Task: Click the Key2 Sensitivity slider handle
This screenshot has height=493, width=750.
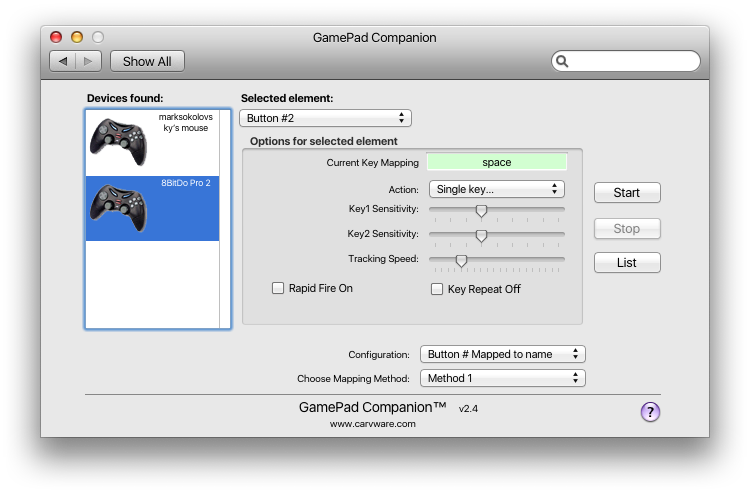Action: tap(481, 236)
